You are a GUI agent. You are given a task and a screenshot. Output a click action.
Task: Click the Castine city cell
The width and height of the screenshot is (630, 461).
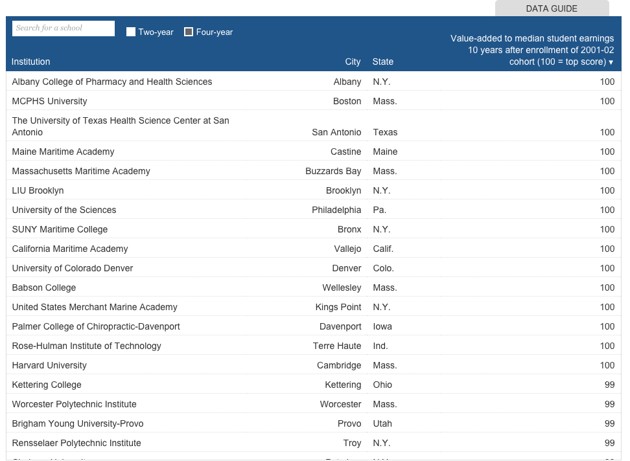[x=346, y=152]
